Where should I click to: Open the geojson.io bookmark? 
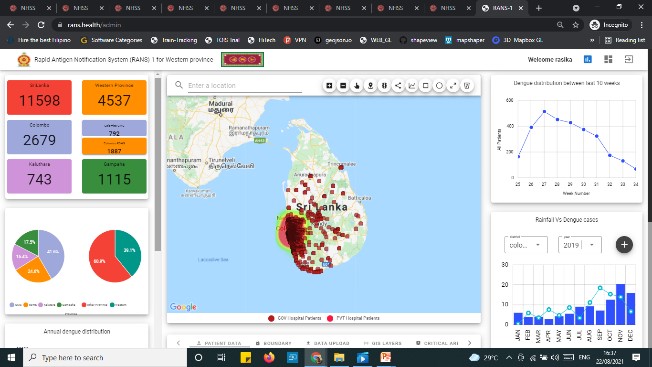point(333,40)
